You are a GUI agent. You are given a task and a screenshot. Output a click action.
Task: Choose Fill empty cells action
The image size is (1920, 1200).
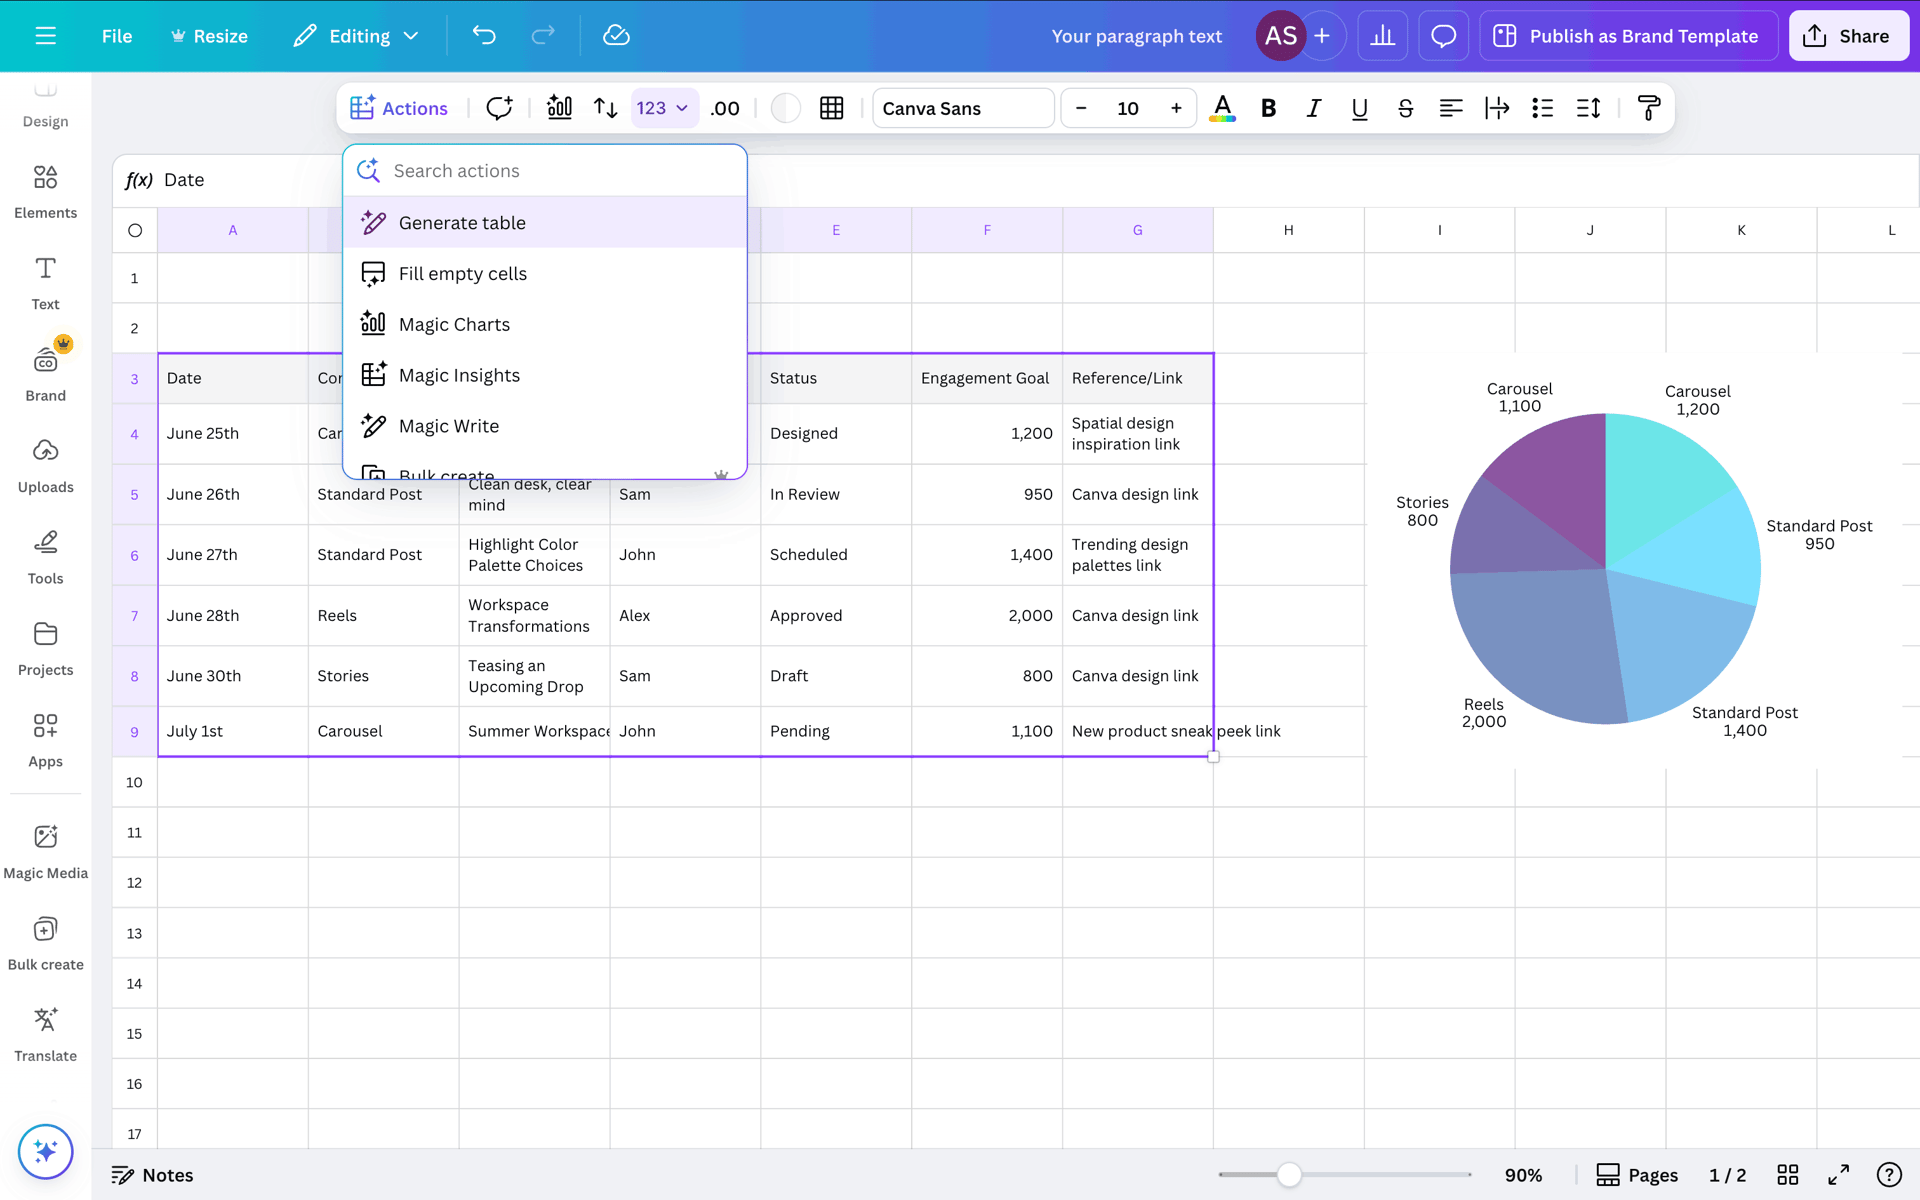[545, 274]
